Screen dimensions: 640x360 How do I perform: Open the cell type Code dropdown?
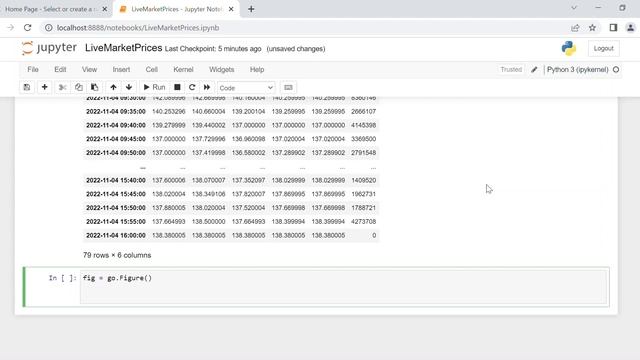coord(246,88)
